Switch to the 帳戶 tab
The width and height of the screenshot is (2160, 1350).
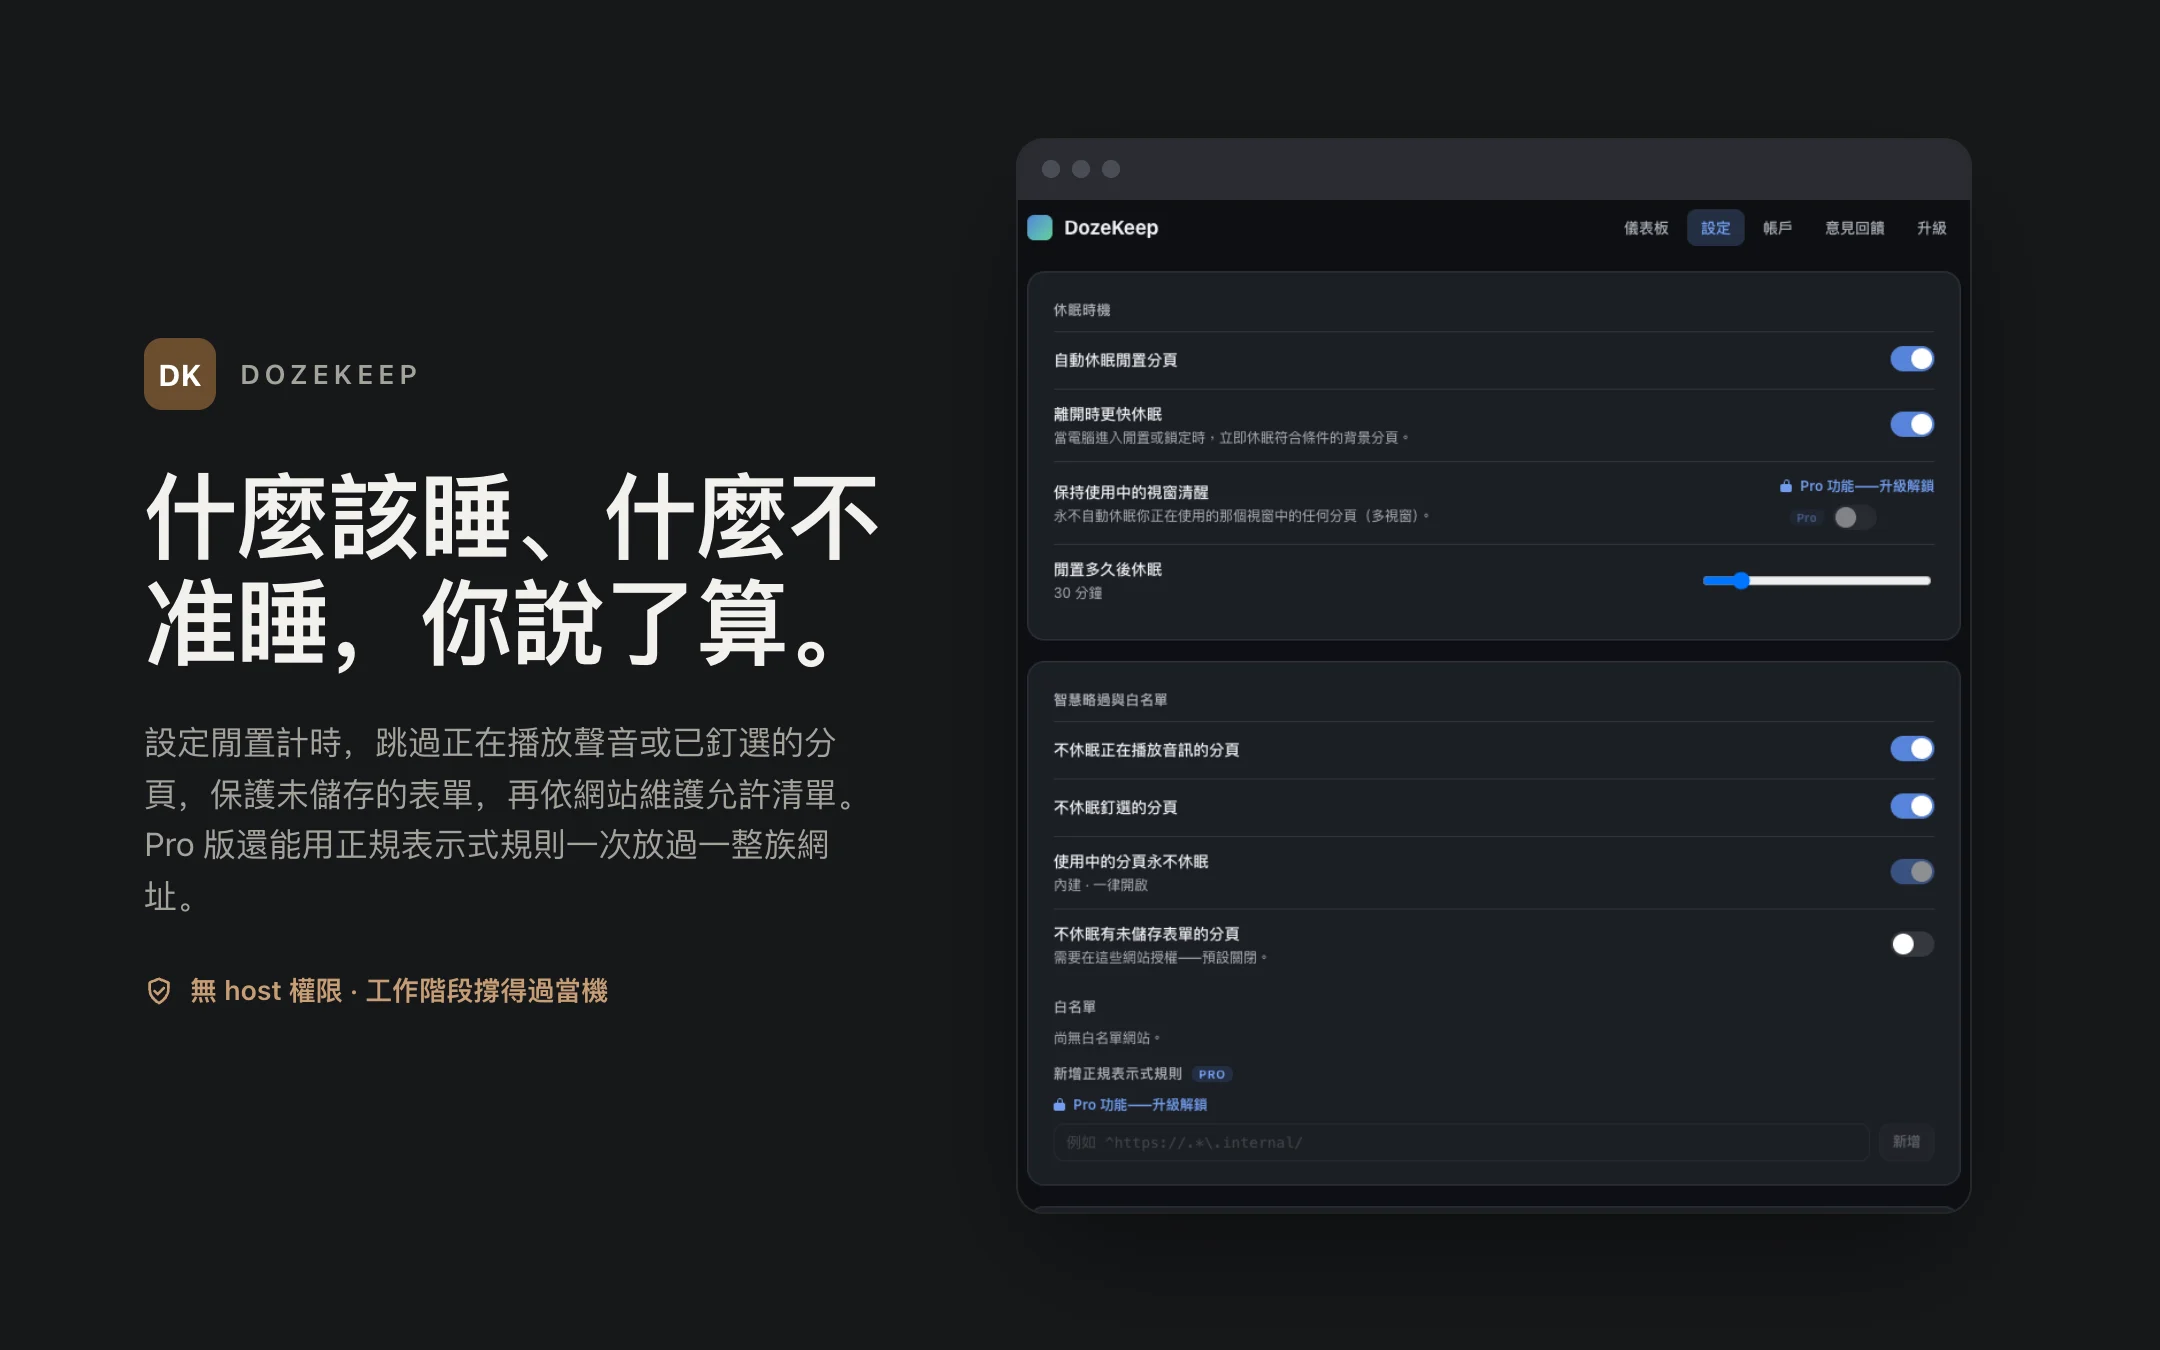coord(1777,228)
